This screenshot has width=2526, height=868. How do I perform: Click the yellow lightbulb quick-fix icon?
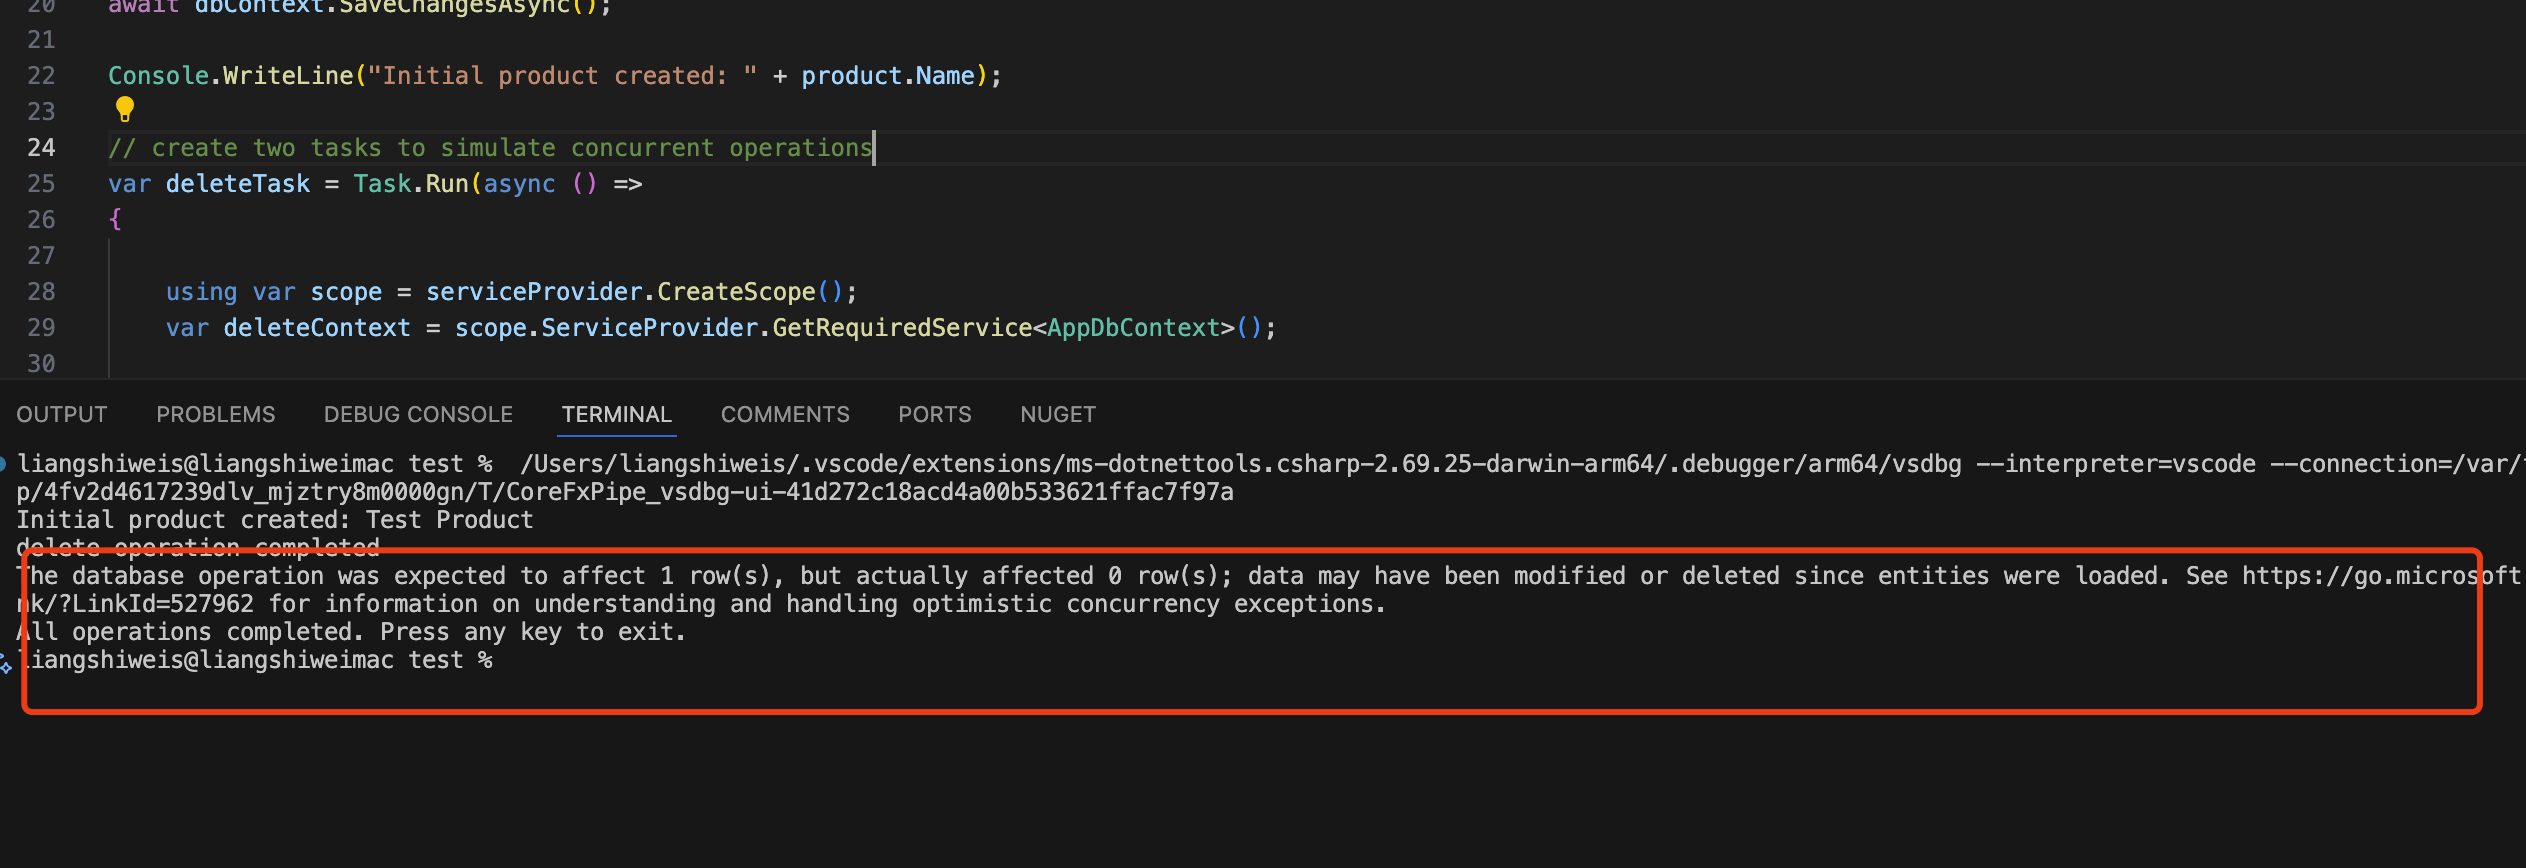click(x=124, y=109)
